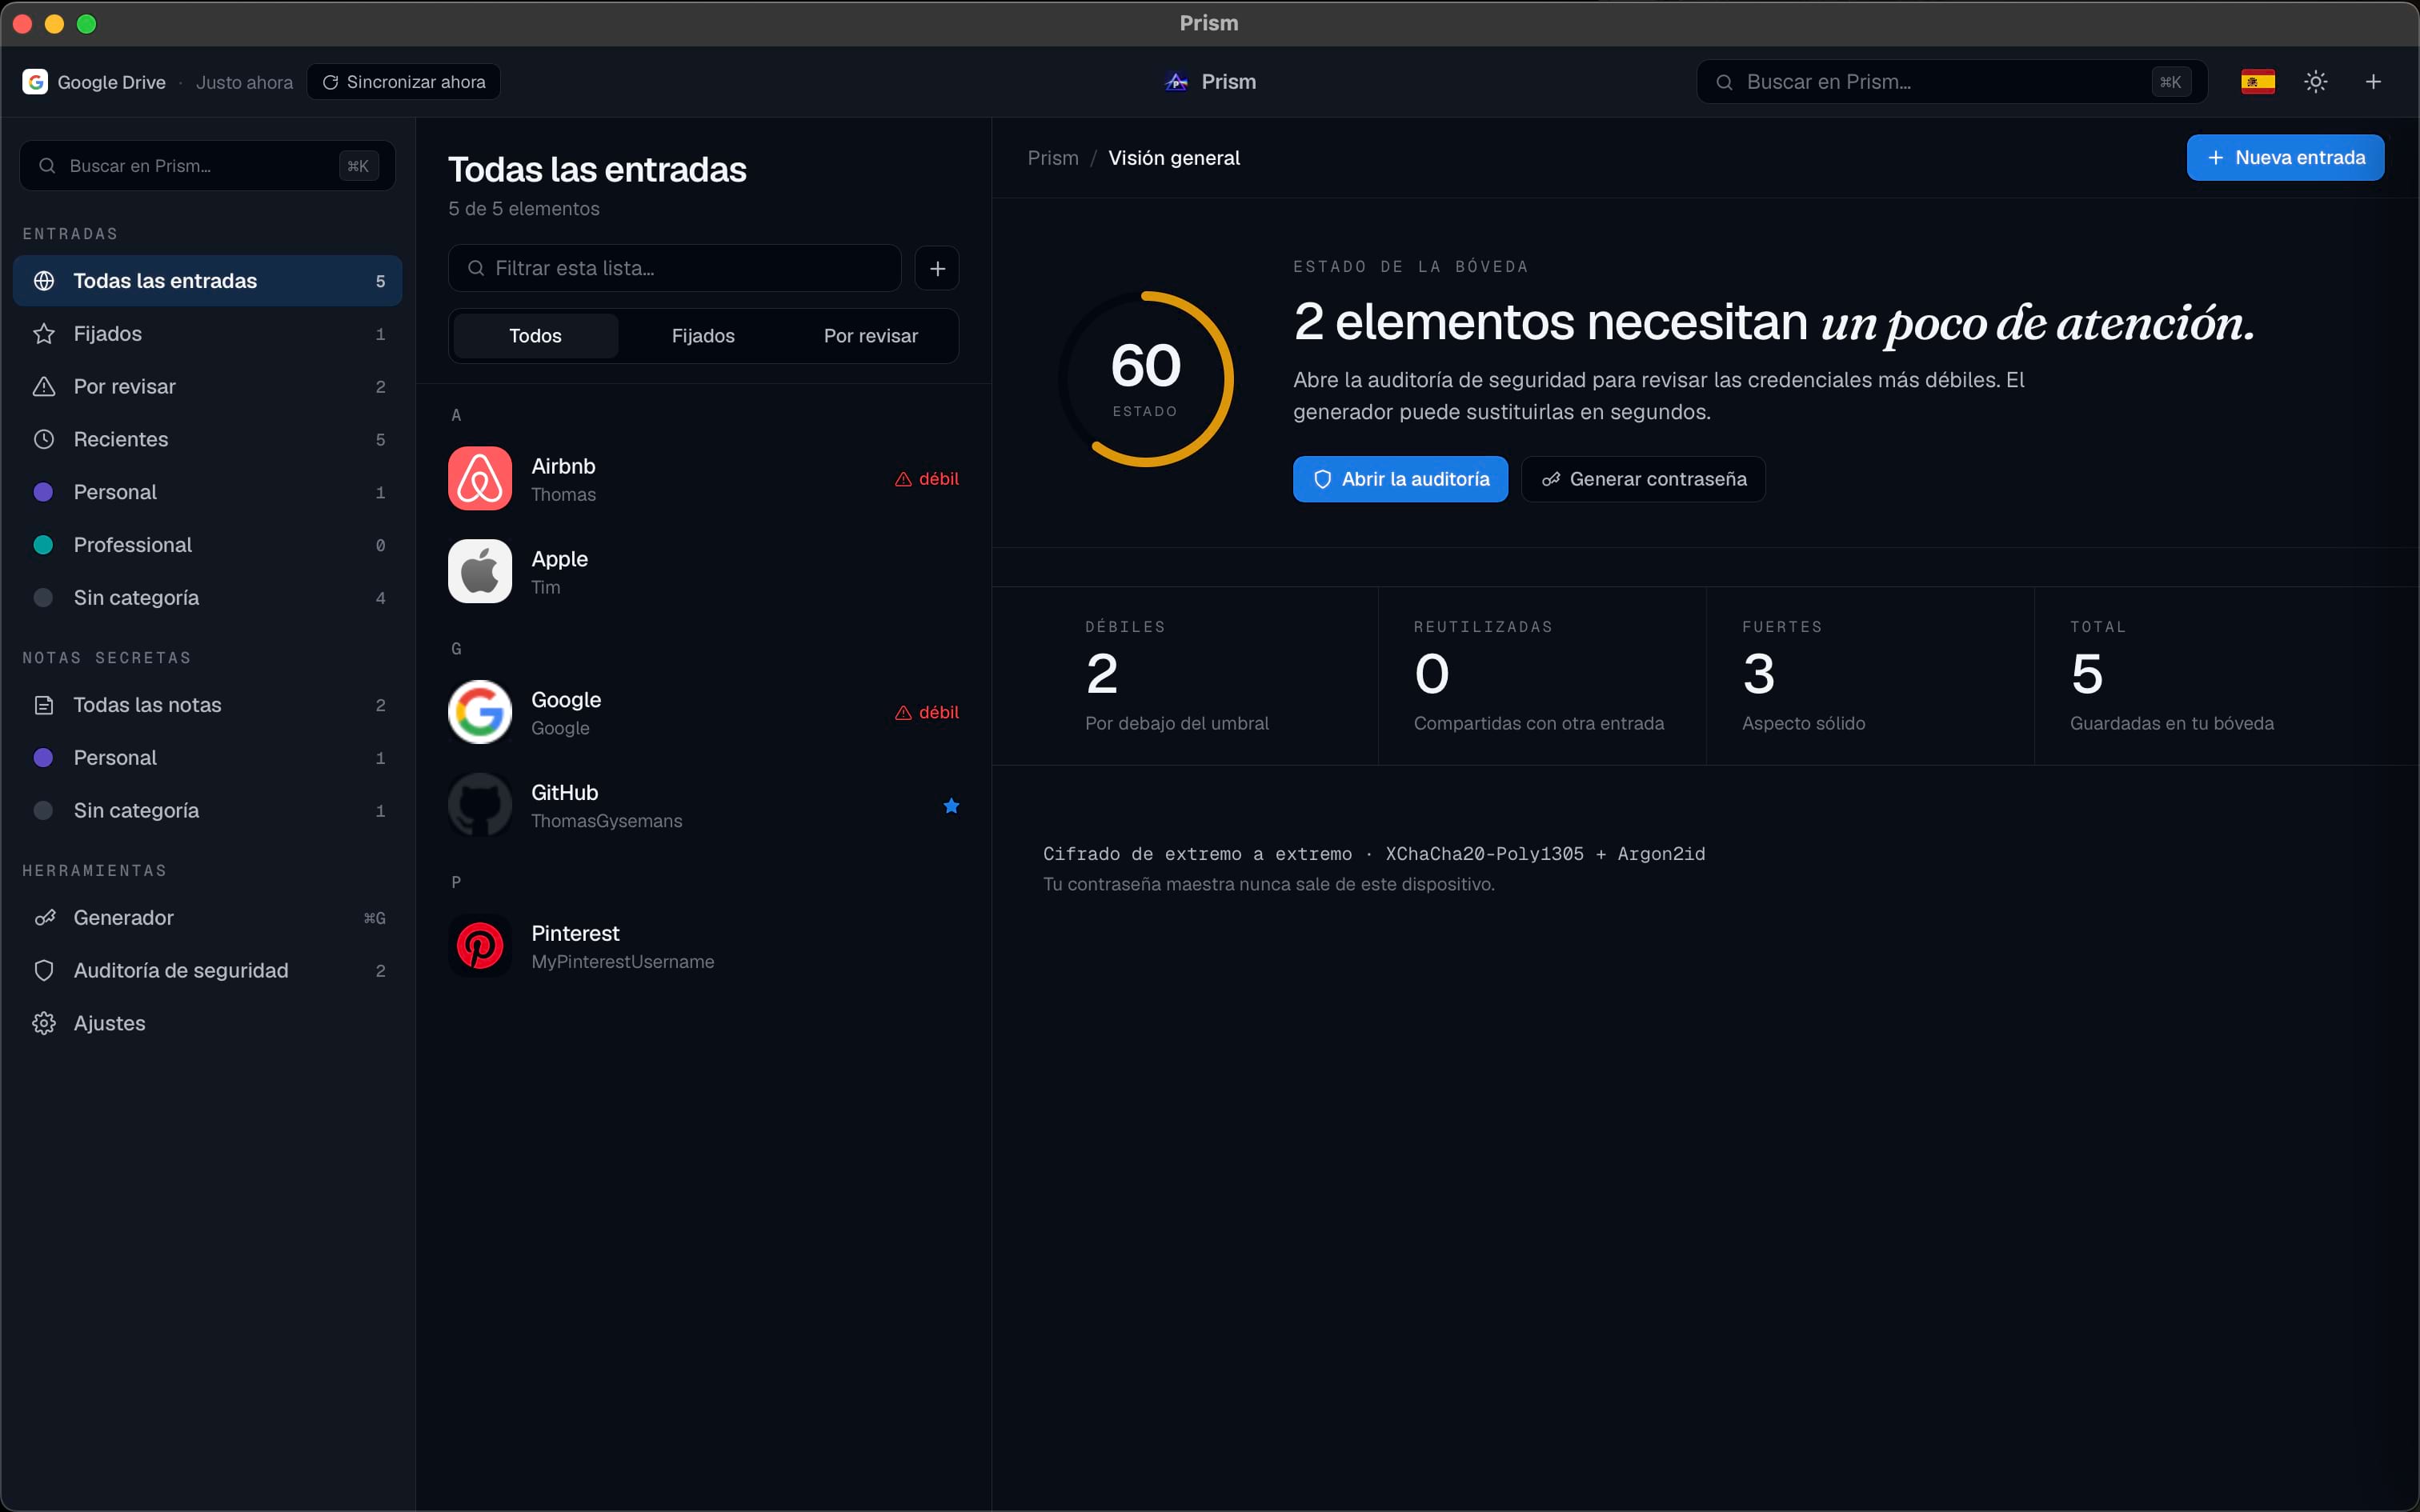Click the Nueva entrada button
2420x1512 pixels.
click(x=2285, y=158)
